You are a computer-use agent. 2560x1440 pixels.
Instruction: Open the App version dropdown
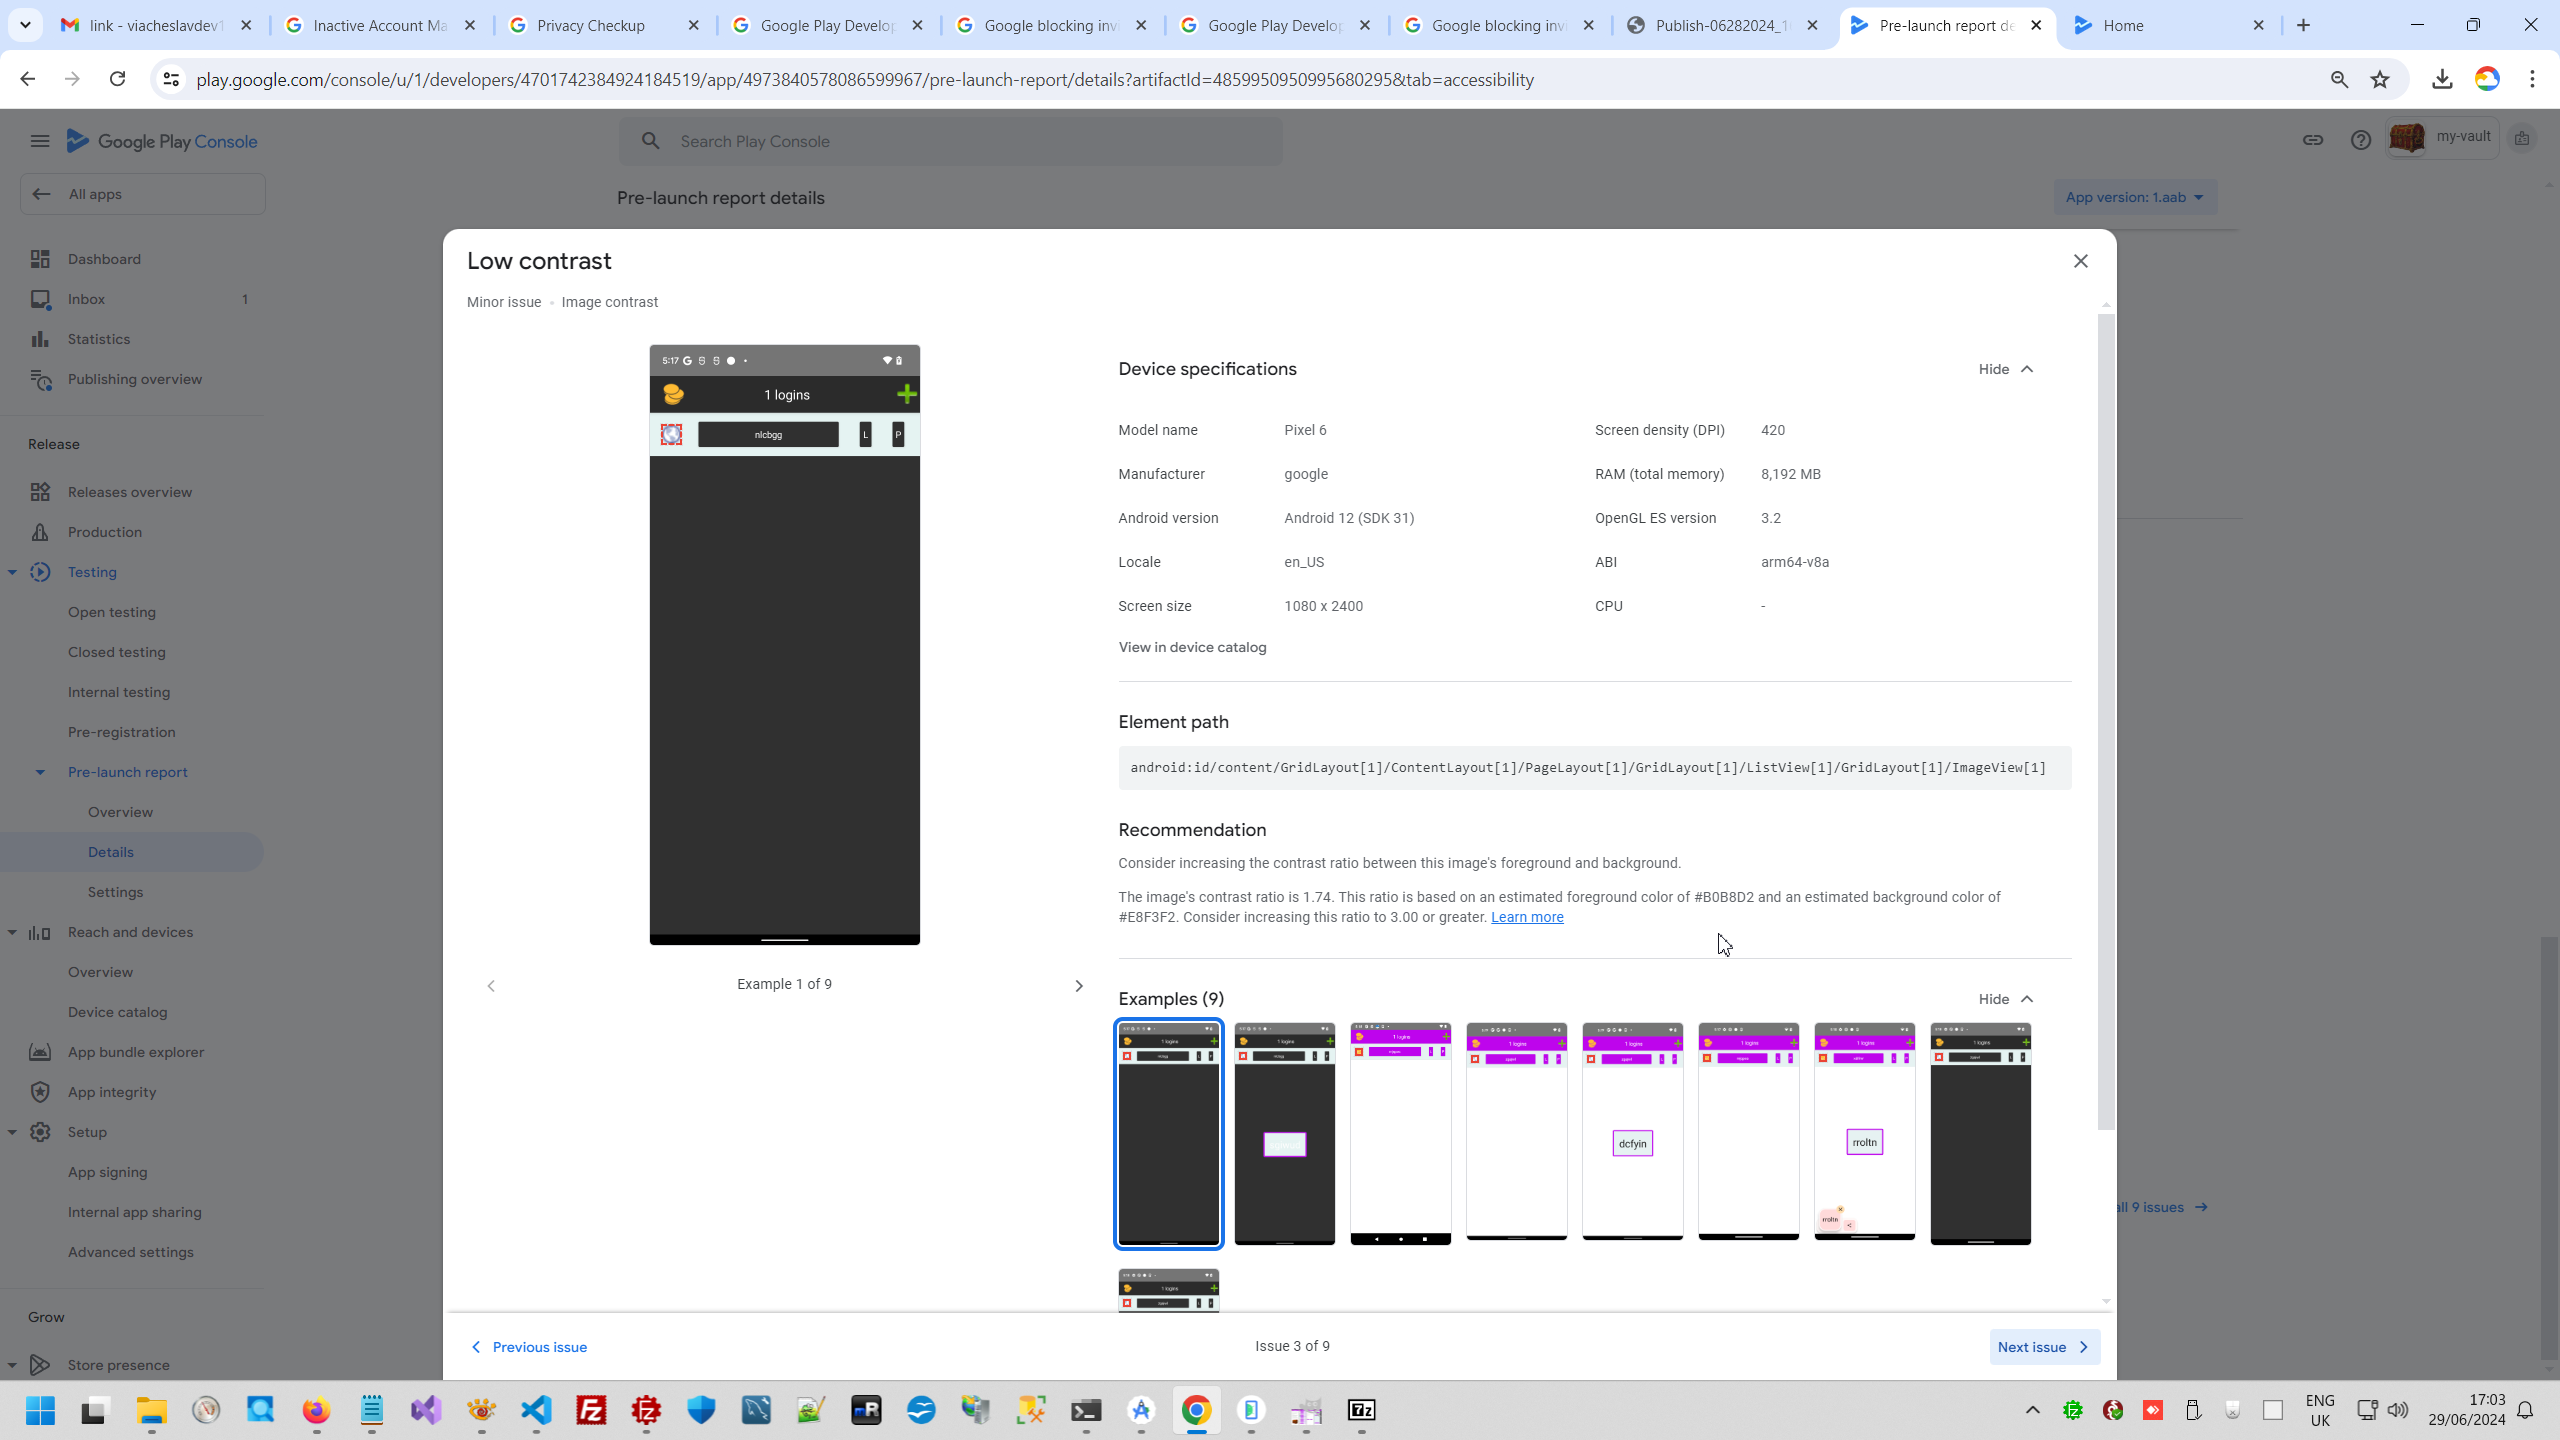coord(2134,197)
